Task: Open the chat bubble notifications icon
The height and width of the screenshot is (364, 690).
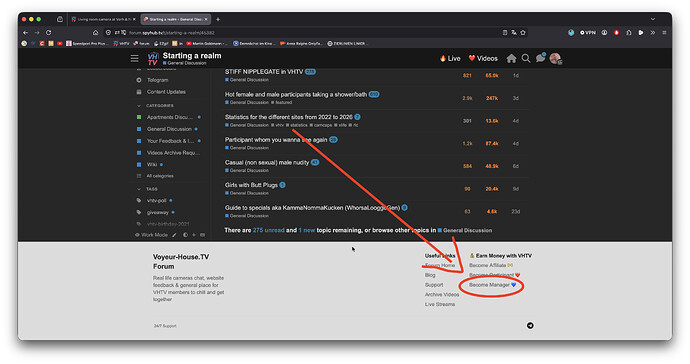Action: click(540, 58)
